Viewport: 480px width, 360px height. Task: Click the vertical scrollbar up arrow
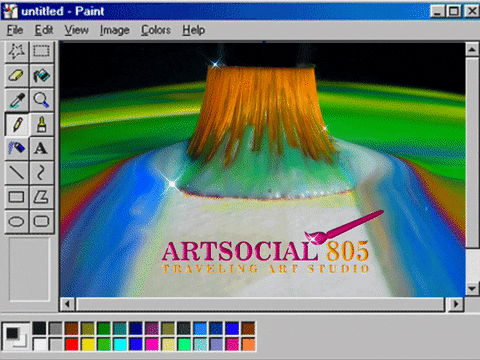point(472,50)
